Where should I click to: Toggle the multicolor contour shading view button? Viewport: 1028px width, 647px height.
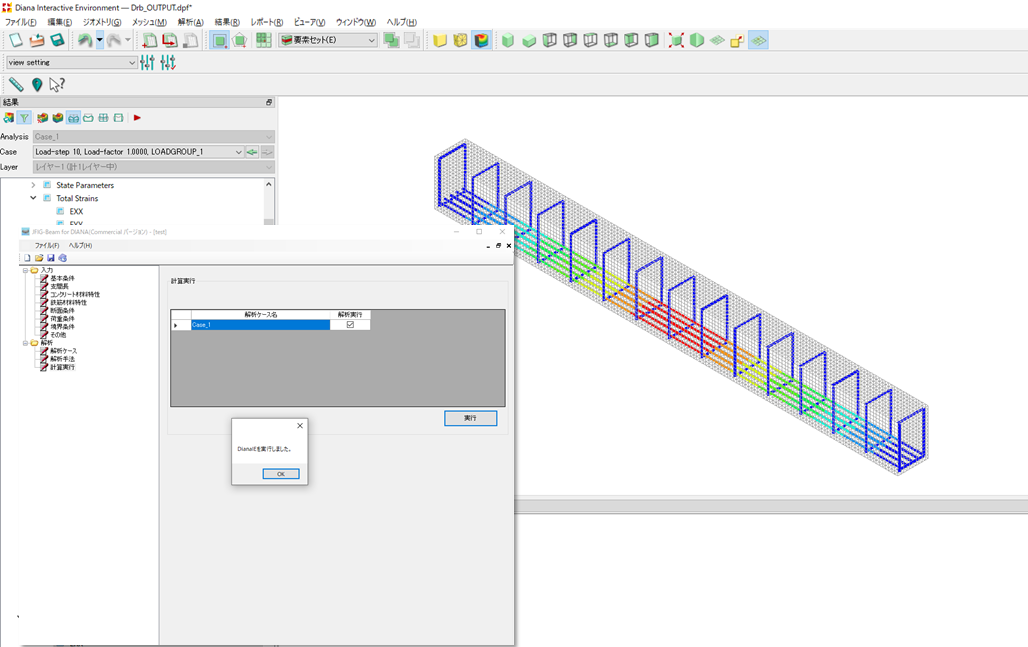coord(482,40)
